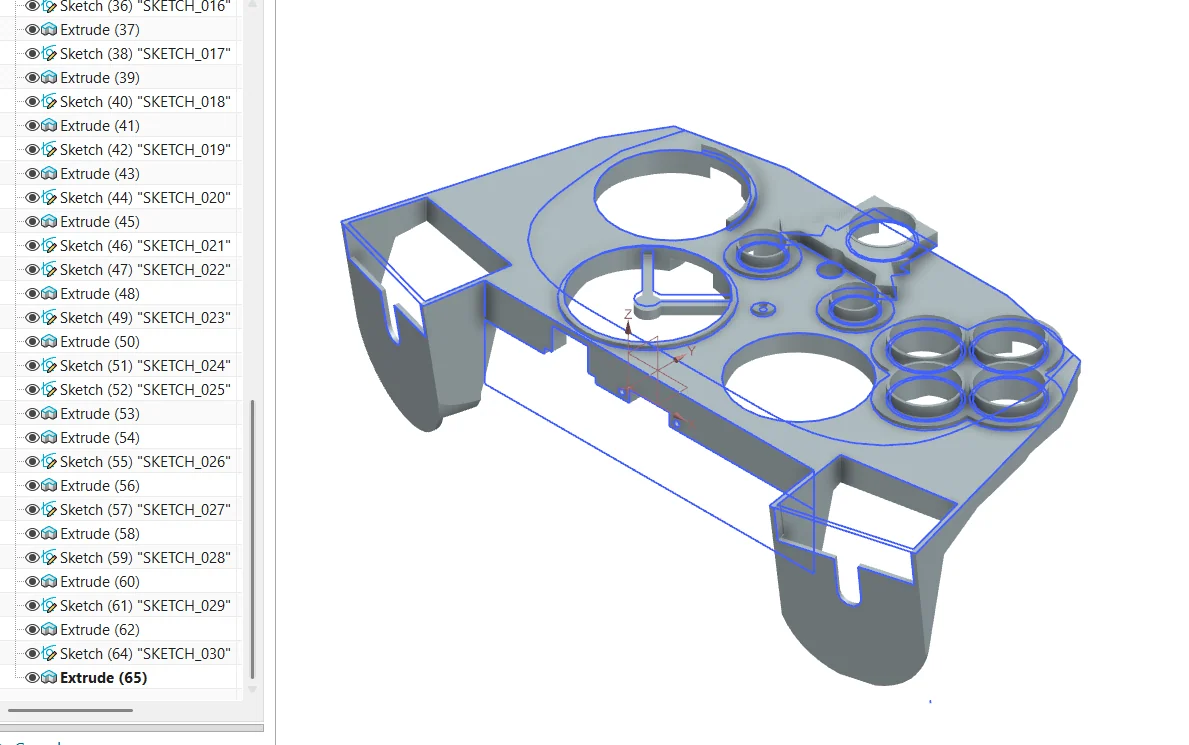Screen dimensions: 1189x745
Task: Hide Sketch (44) SKETCH_020 using eye icon
Action: [32, 198]
